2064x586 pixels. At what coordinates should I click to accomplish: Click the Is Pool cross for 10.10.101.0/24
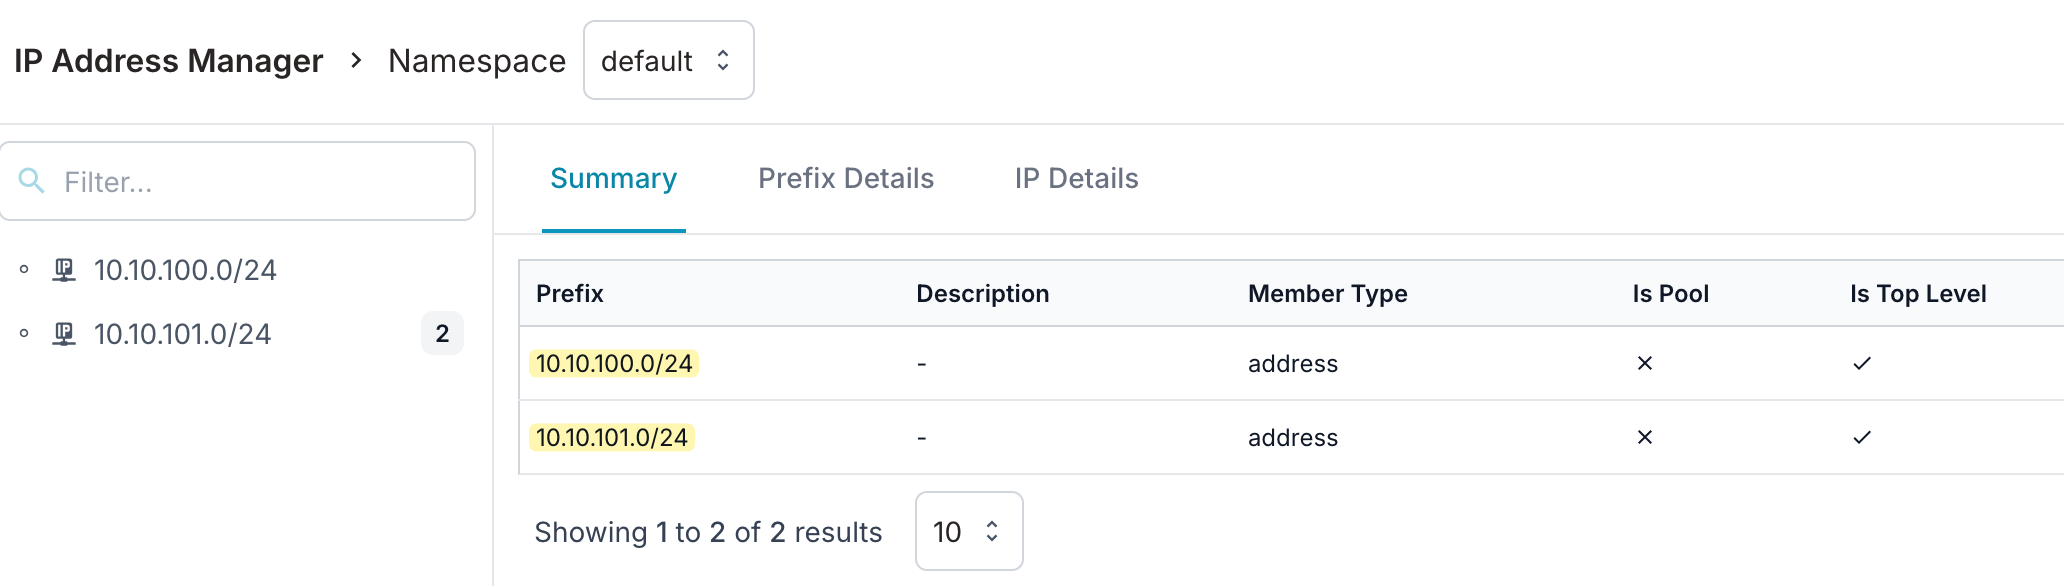pyautogui.click(x=1644, y=437)
